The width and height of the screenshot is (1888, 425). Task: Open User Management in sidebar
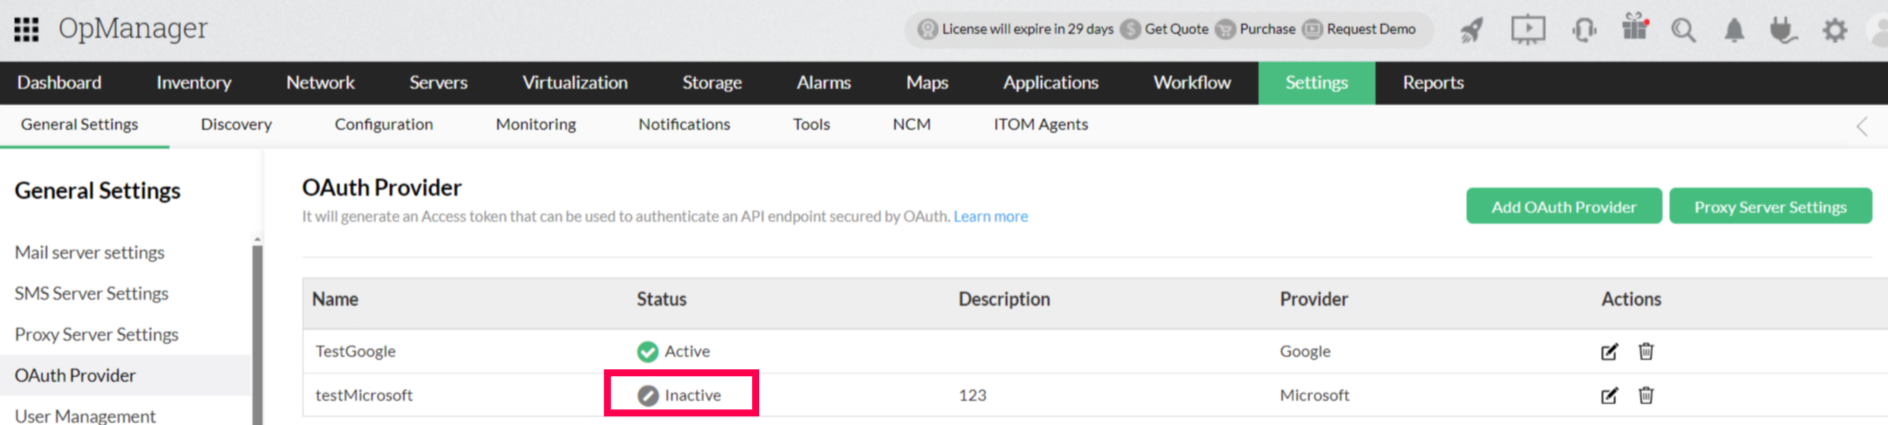85,415
